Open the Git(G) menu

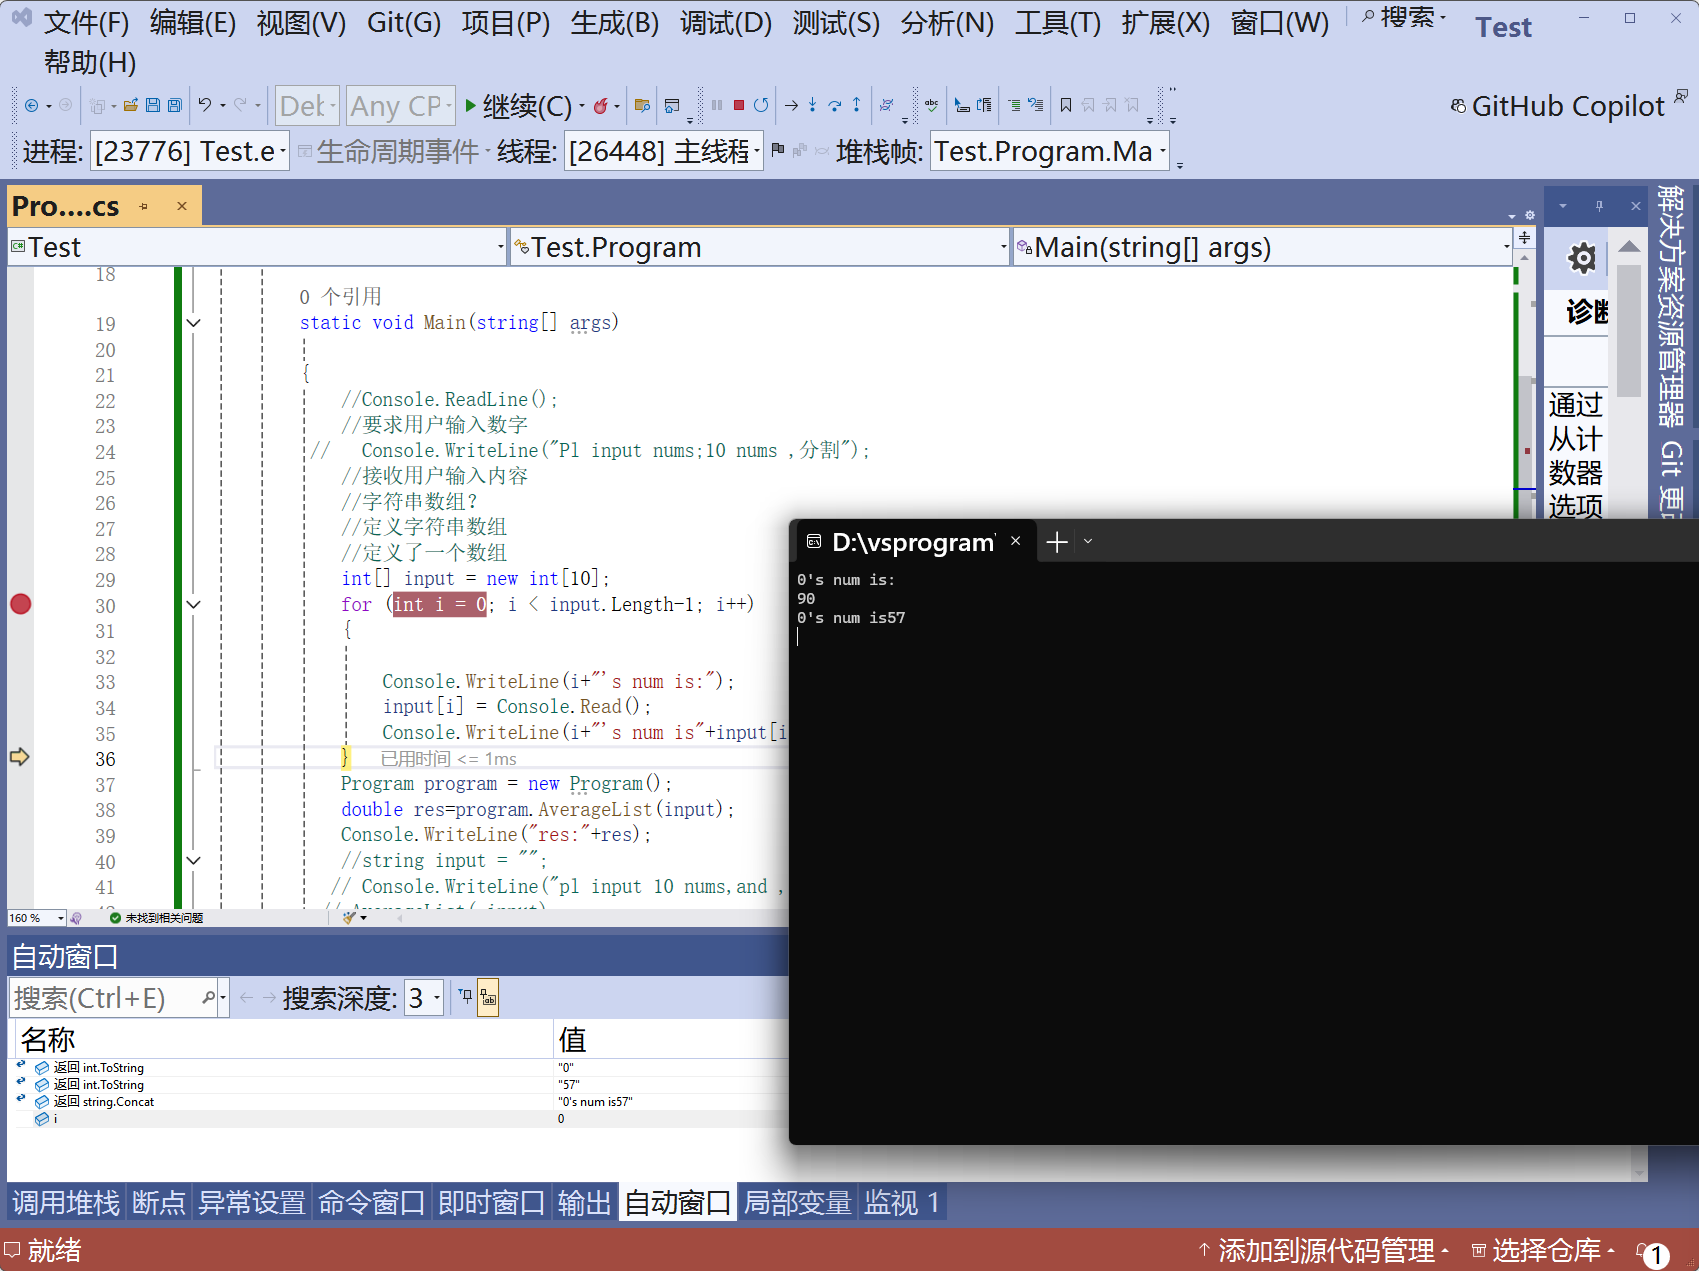pyautogui.click(x=404, y=22)
